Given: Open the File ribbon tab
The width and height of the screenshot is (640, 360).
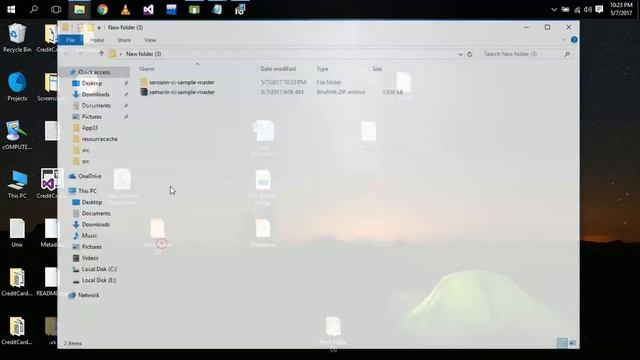Looking at the screenshot, I should pos(71,40).
